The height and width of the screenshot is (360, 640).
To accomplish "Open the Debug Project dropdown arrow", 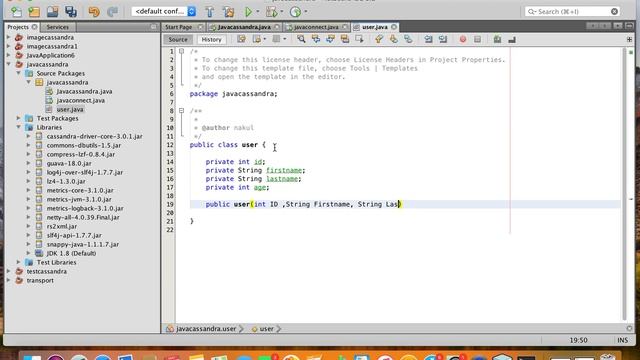I will 282,12.
